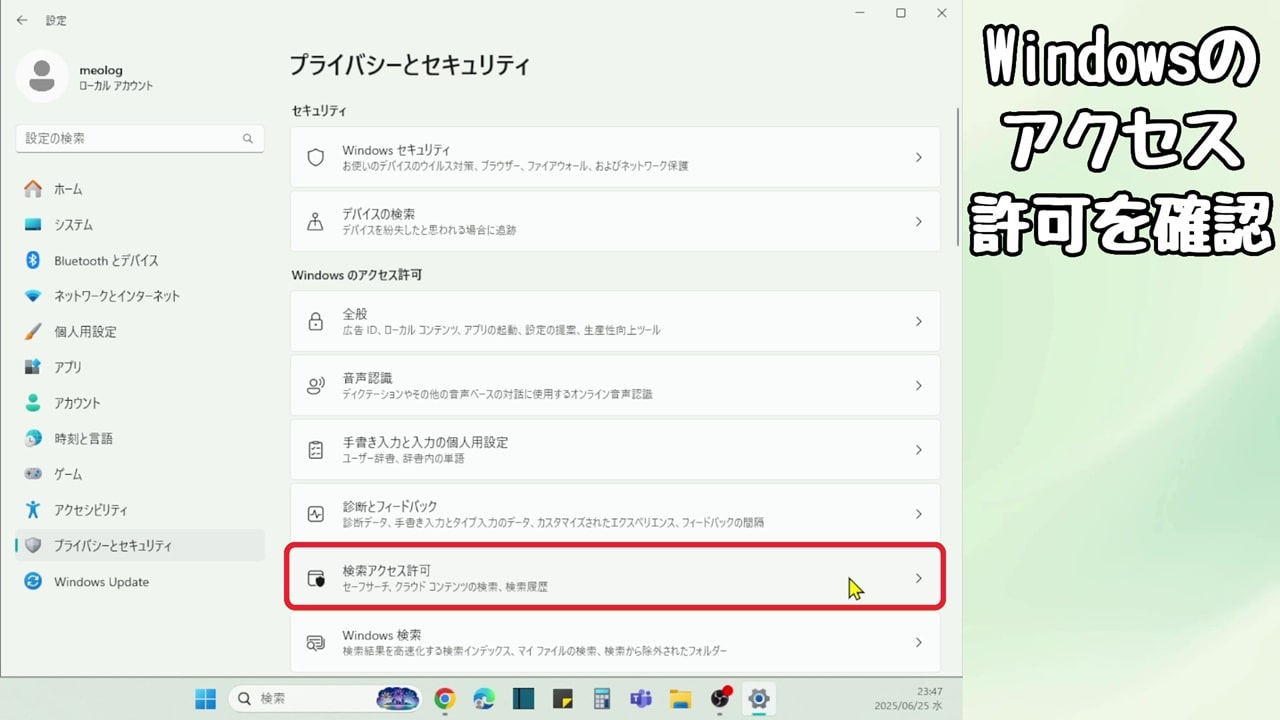
Task: Open Sticky Notes from the taskbar
Action: (563, 698)
